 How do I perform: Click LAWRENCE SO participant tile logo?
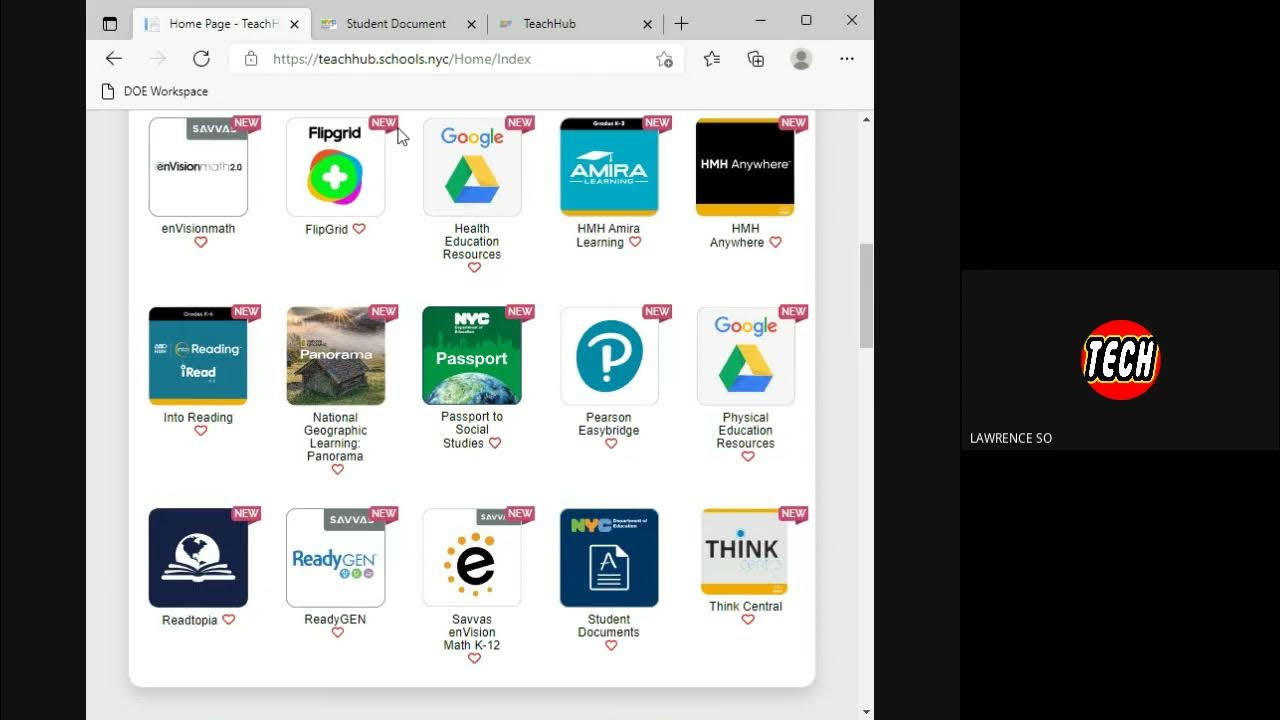[1121, 359]
